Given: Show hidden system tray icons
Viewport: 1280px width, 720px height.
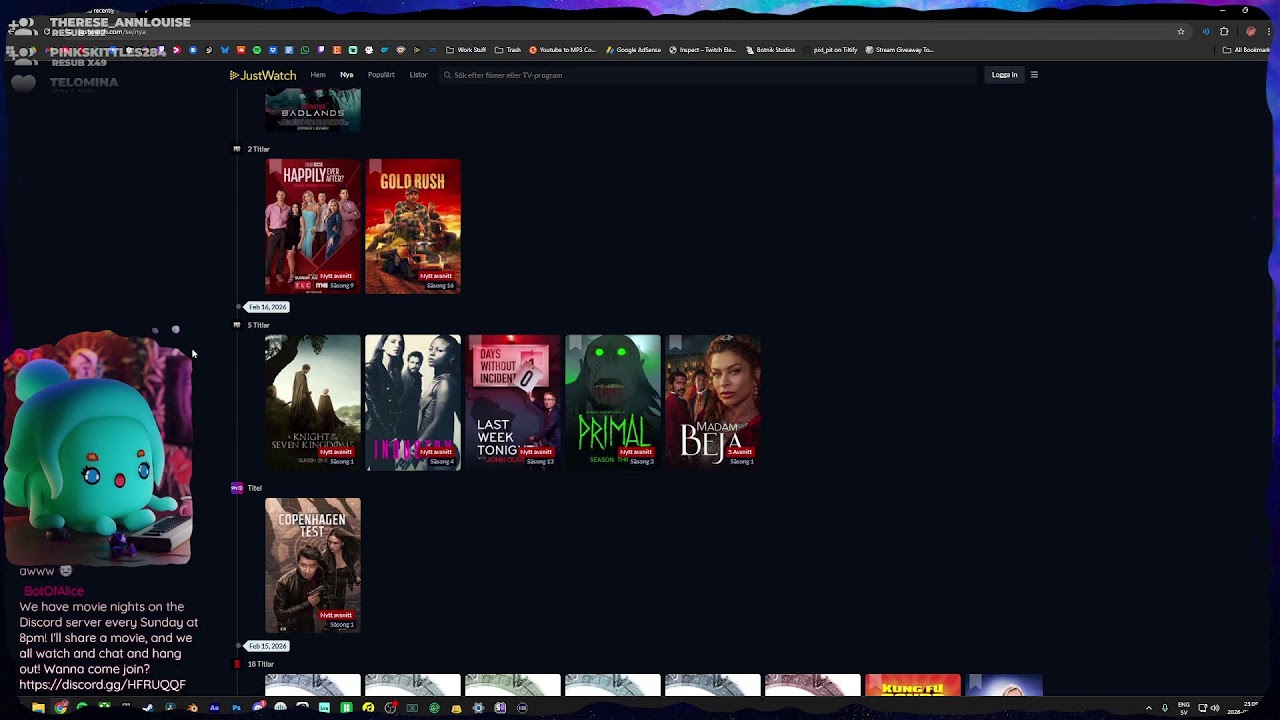Looking at the screenshot, I should pos(1148,708).
